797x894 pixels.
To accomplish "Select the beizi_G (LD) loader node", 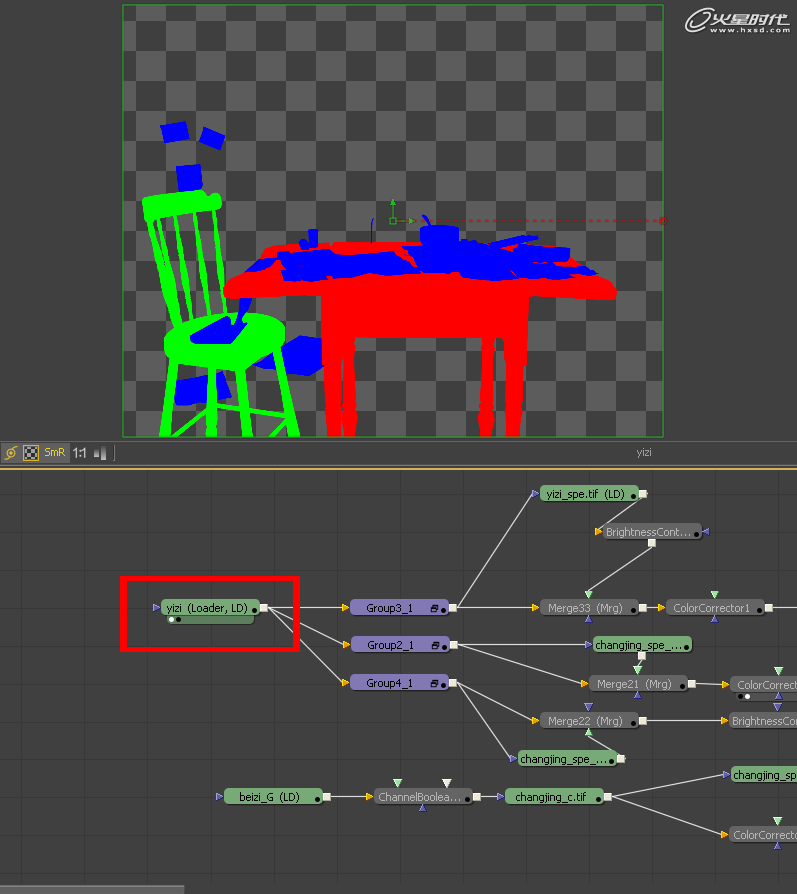I will coord(273,797).
